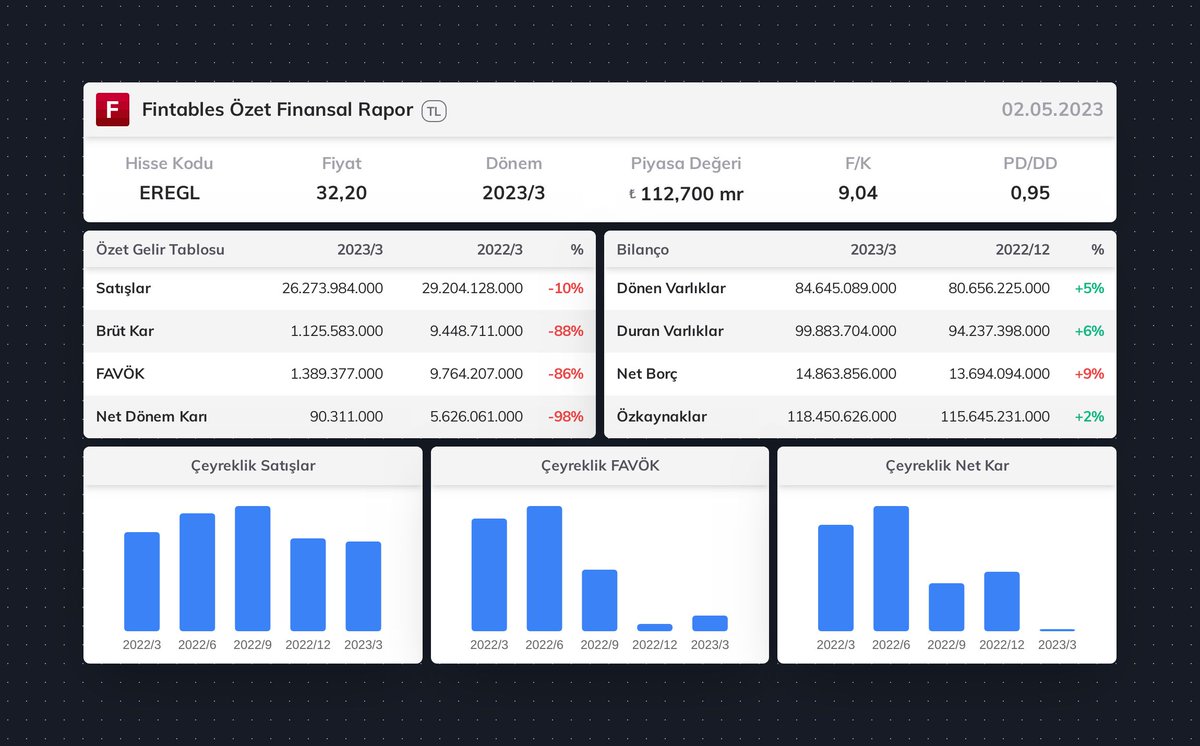Select the 2023/3 bar in Çeyreklik FAVÖK
This screenshot has height=746, width=1200.
pos(710,622)
